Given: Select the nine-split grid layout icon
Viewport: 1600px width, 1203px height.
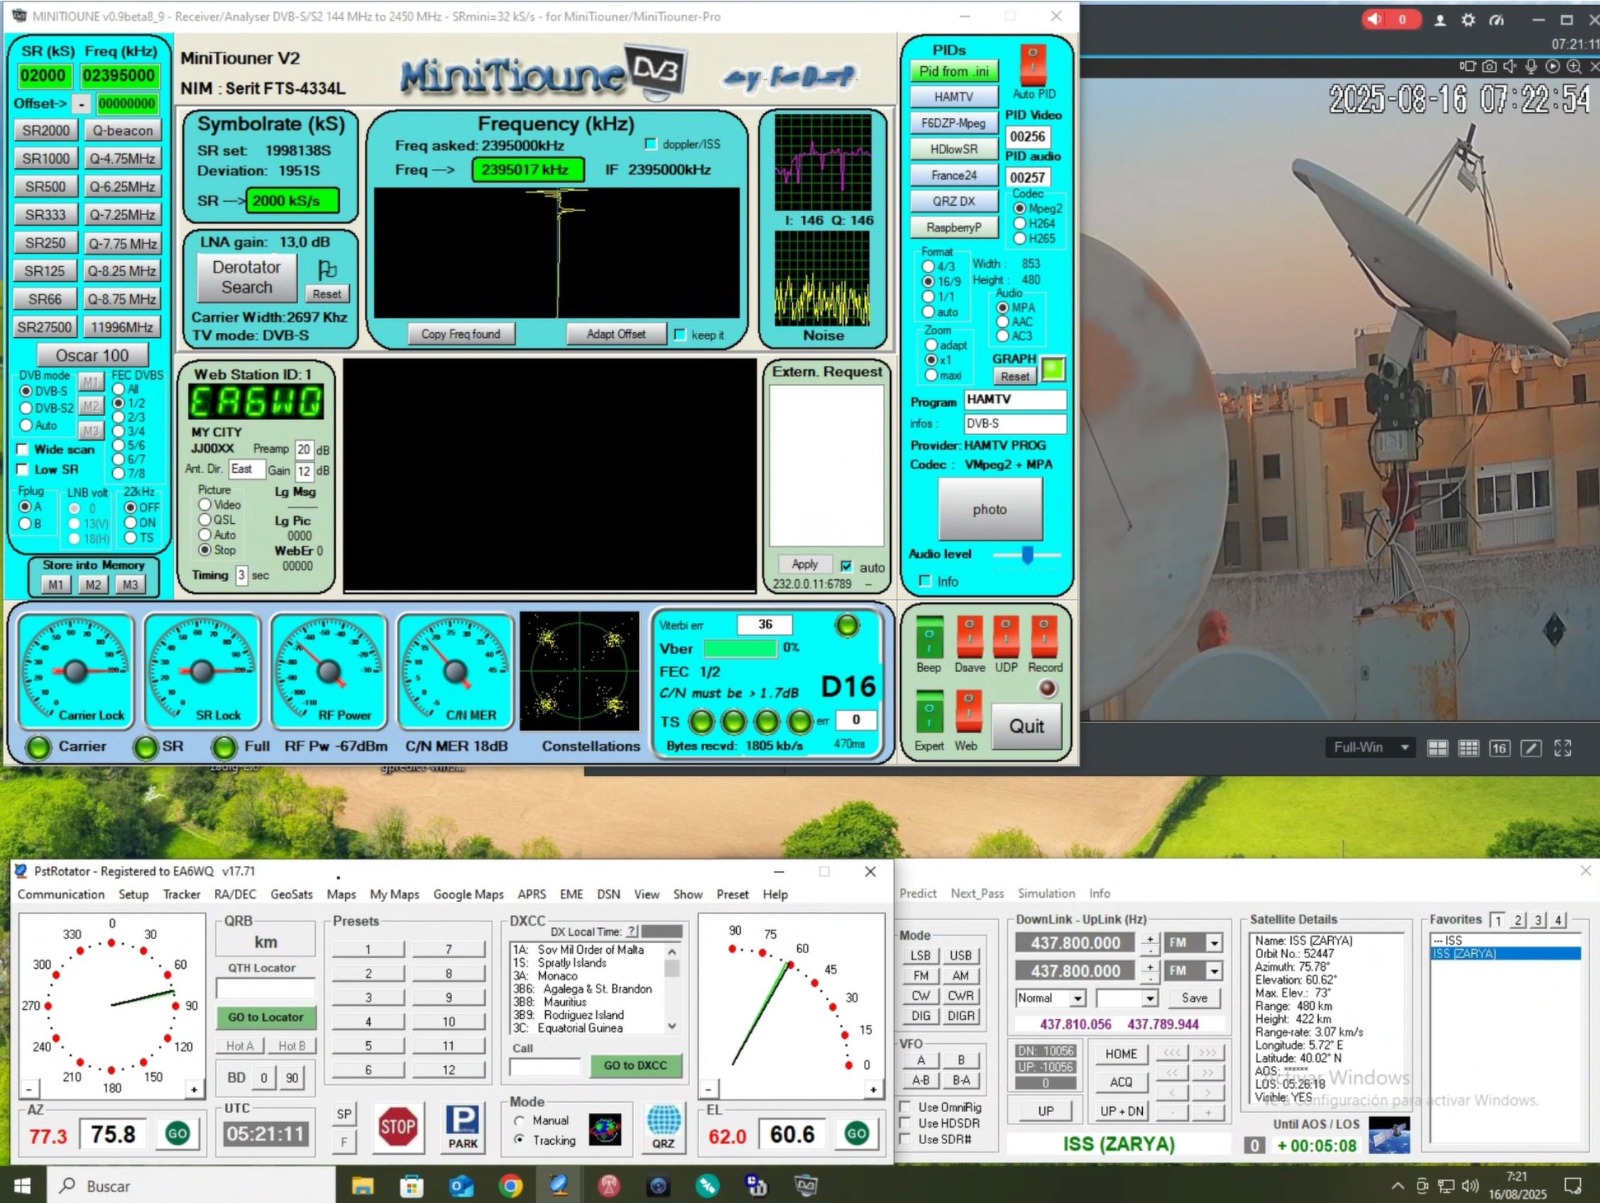Looking at the screenshot, I should pos(1468,748).
